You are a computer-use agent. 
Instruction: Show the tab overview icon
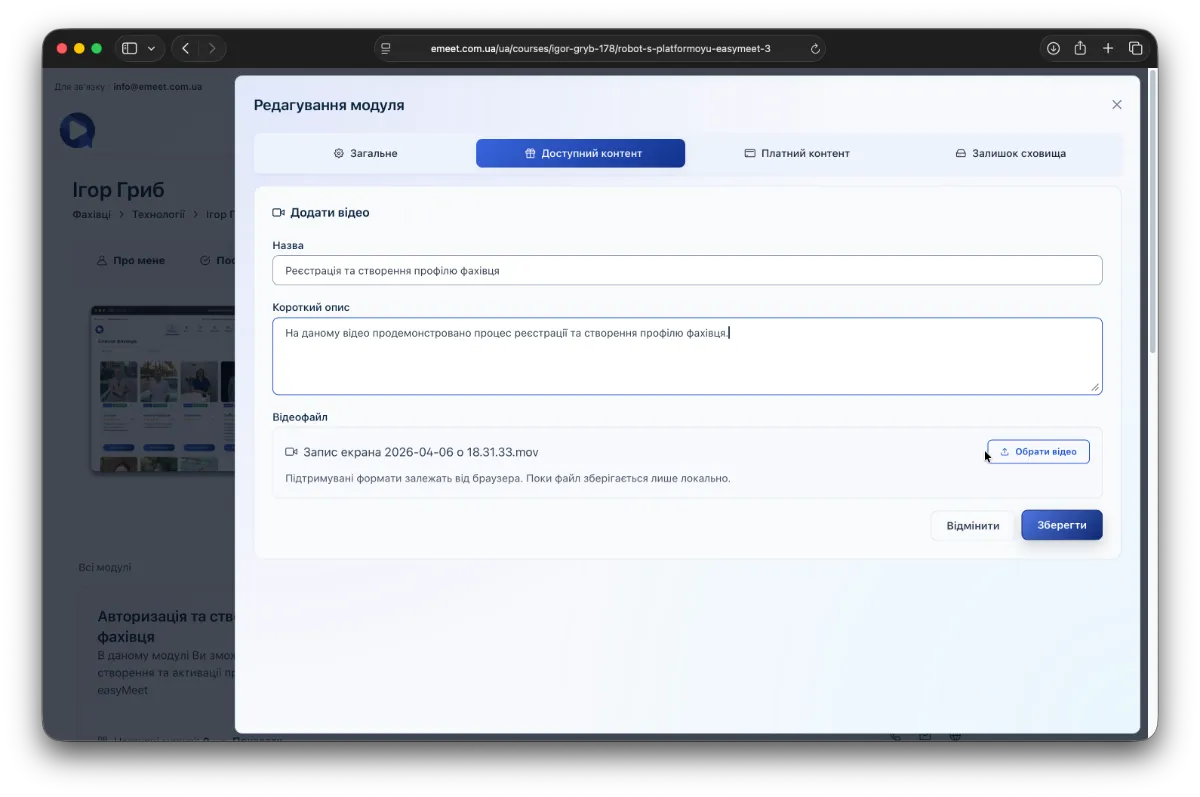[x=1136, y=48]
